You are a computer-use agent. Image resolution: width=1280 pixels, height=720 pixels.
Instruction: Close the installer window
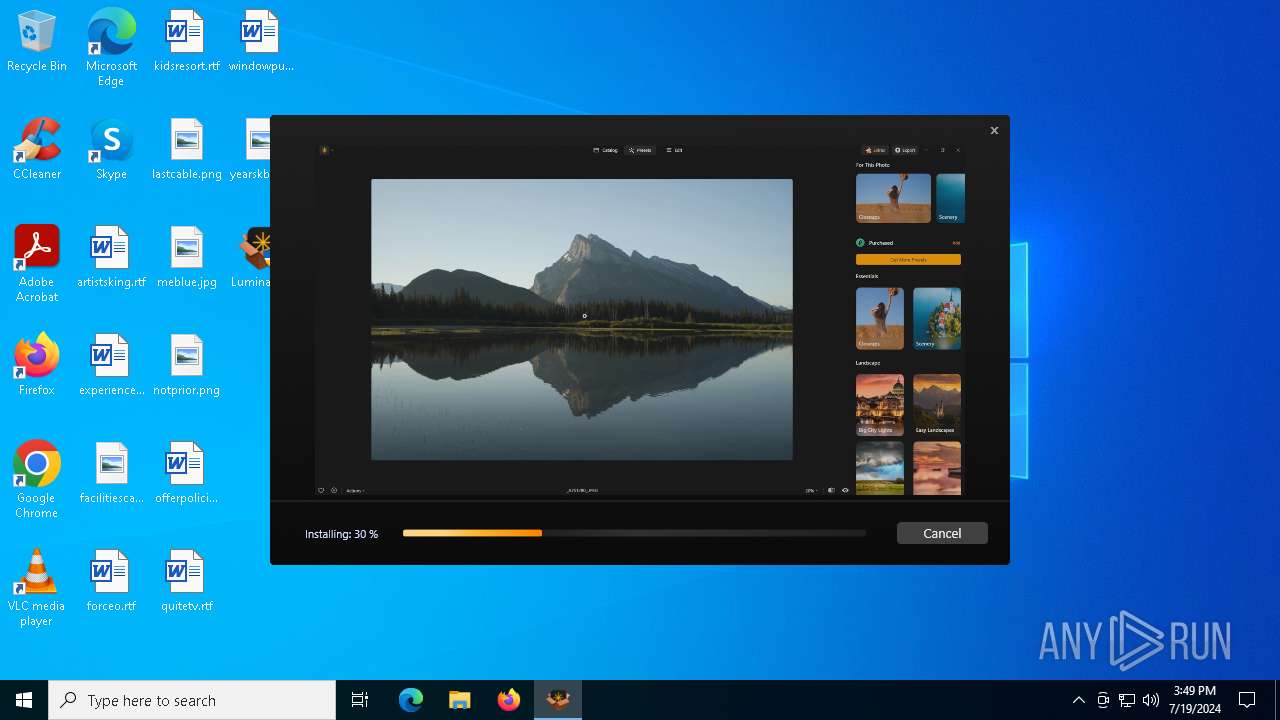(994, 130)
